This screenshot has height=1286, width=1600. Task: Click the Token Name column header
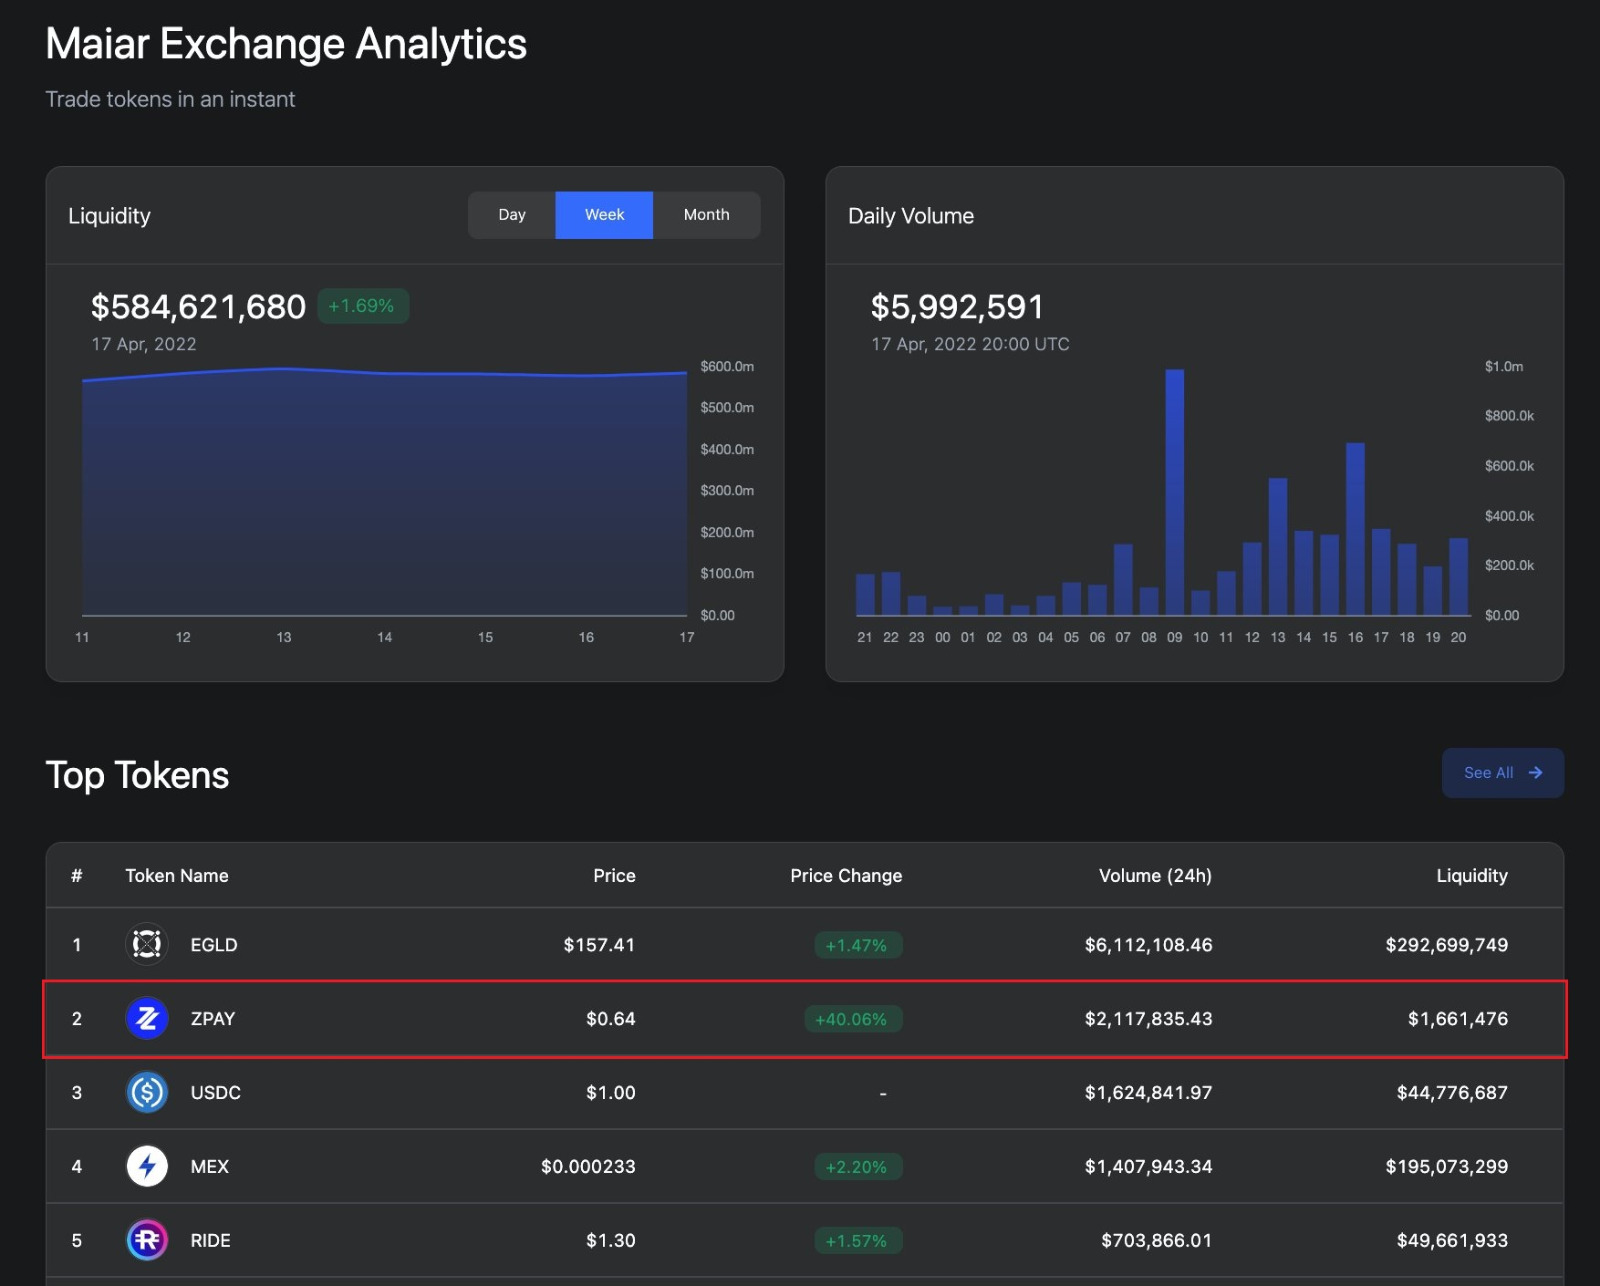point(177,876)
